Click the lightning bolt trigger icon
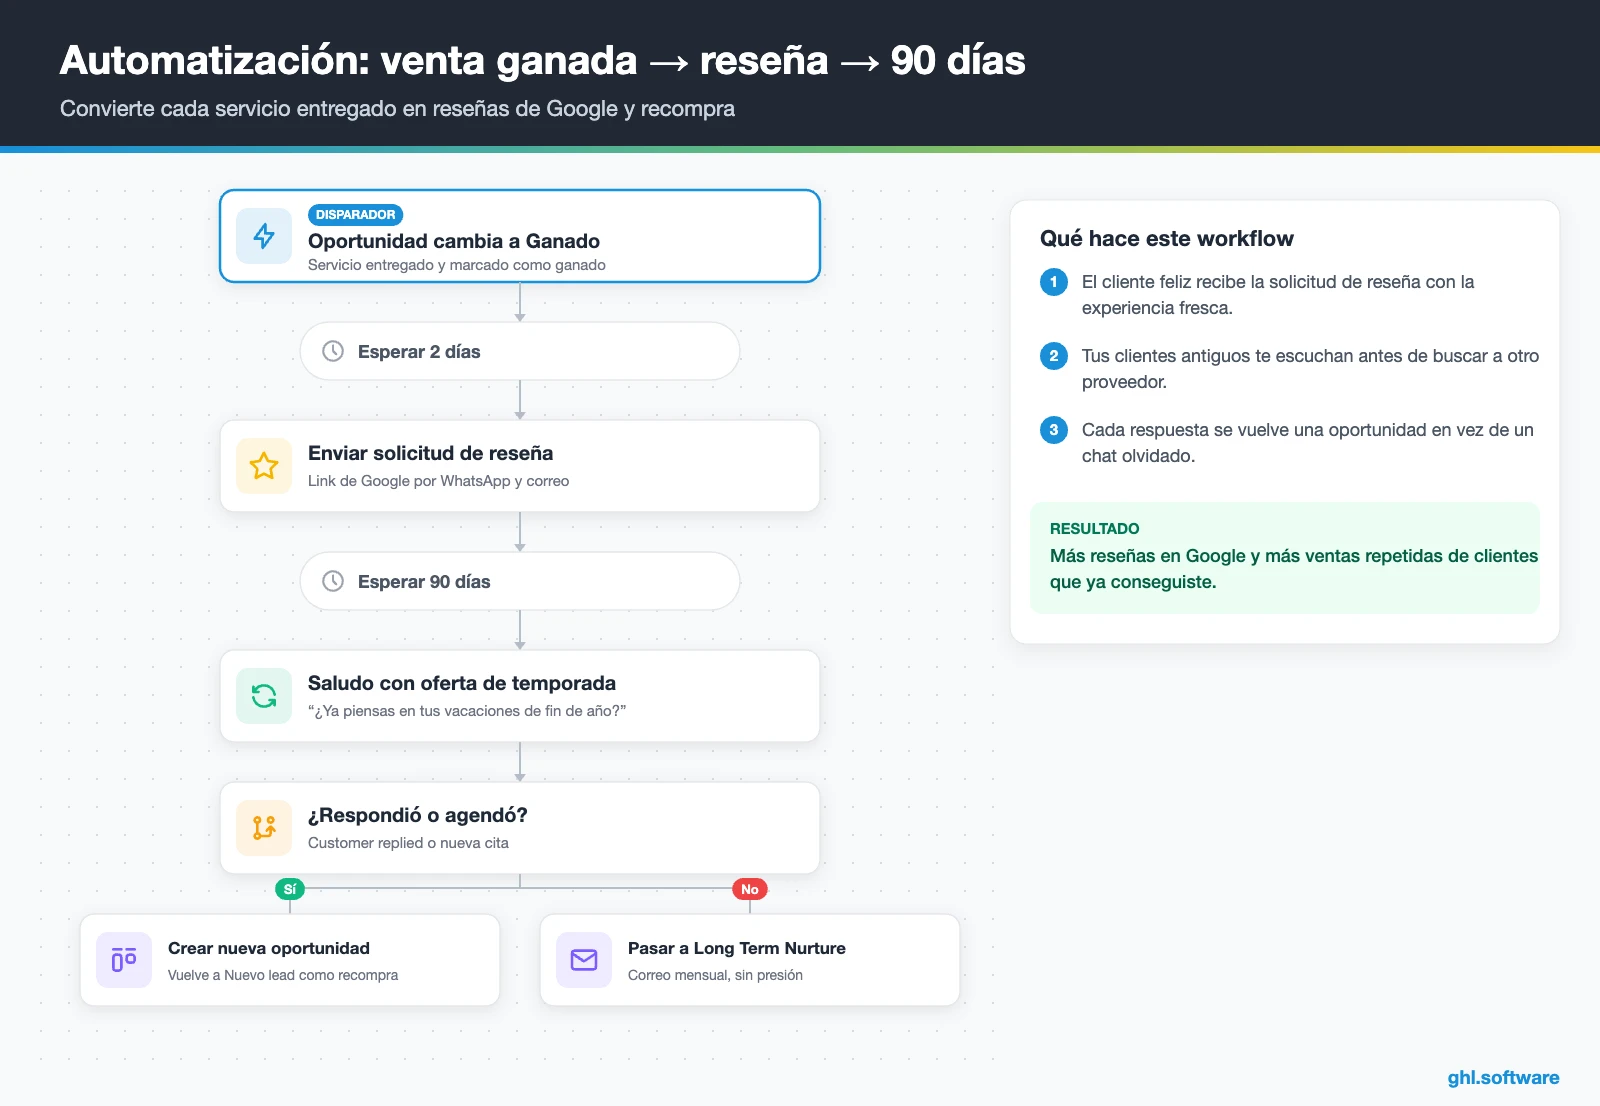Image resolution: width=1600 pixels, height=1106 pixels. coord(264,236)
